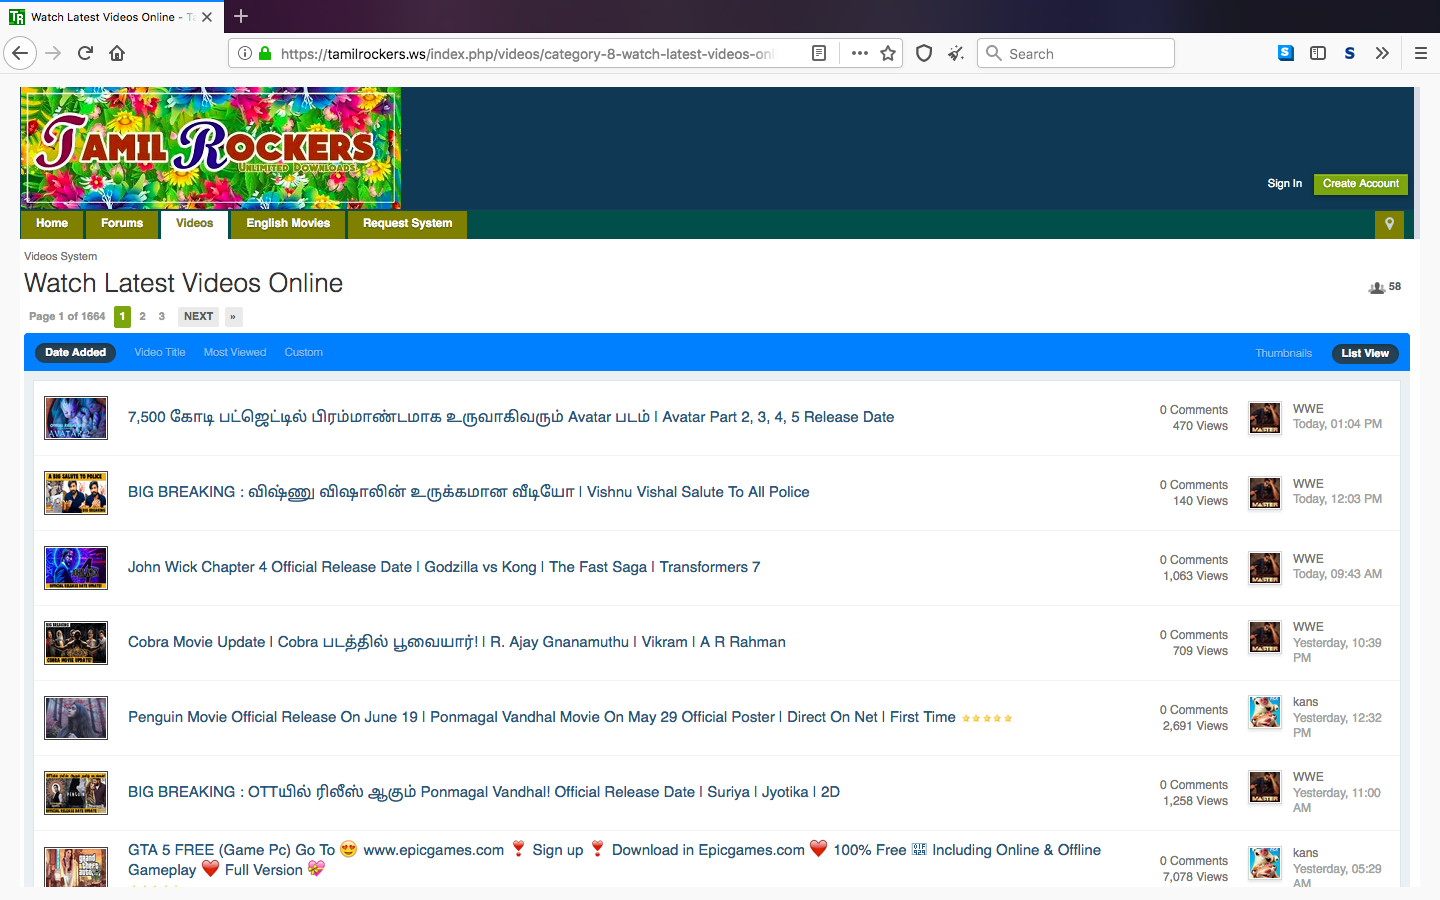This screenshot has height=900, width=1440.
Task: Open Penguin Movie Official Release video link
Action: coord(541,717)
